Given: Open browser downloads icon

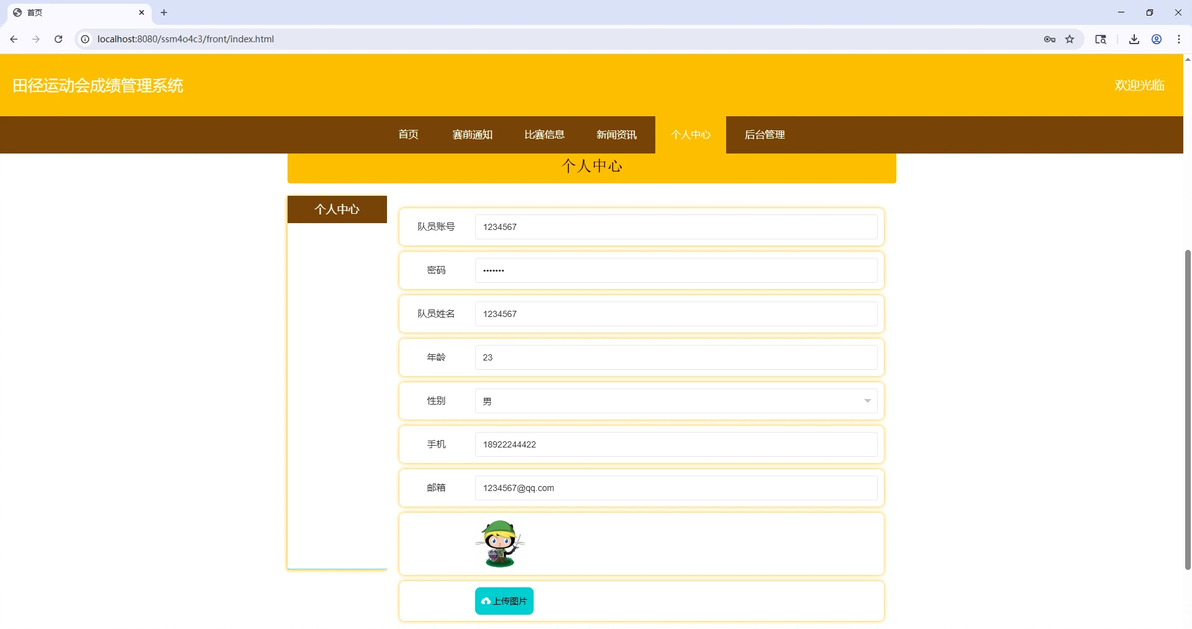Looking at the screenshot, I should [x=1133, y=39].
